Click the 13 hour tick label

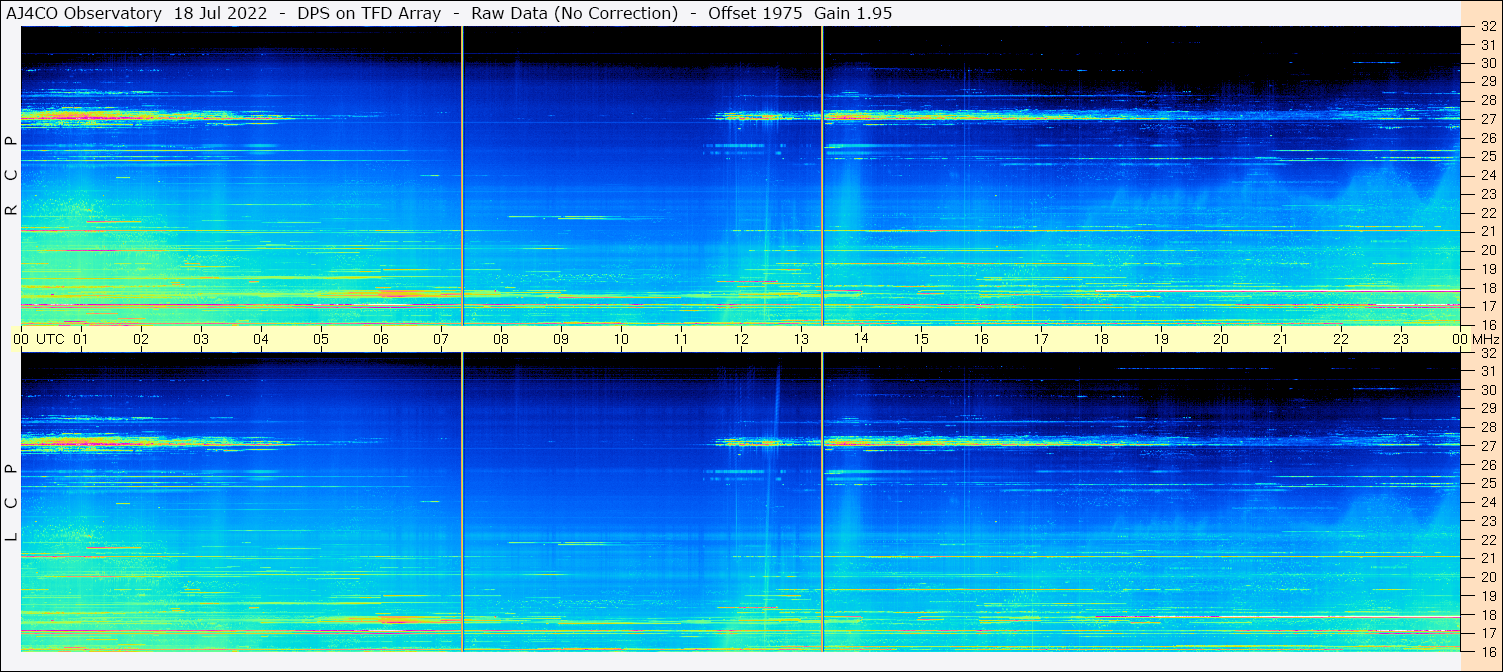pos(801,339)
